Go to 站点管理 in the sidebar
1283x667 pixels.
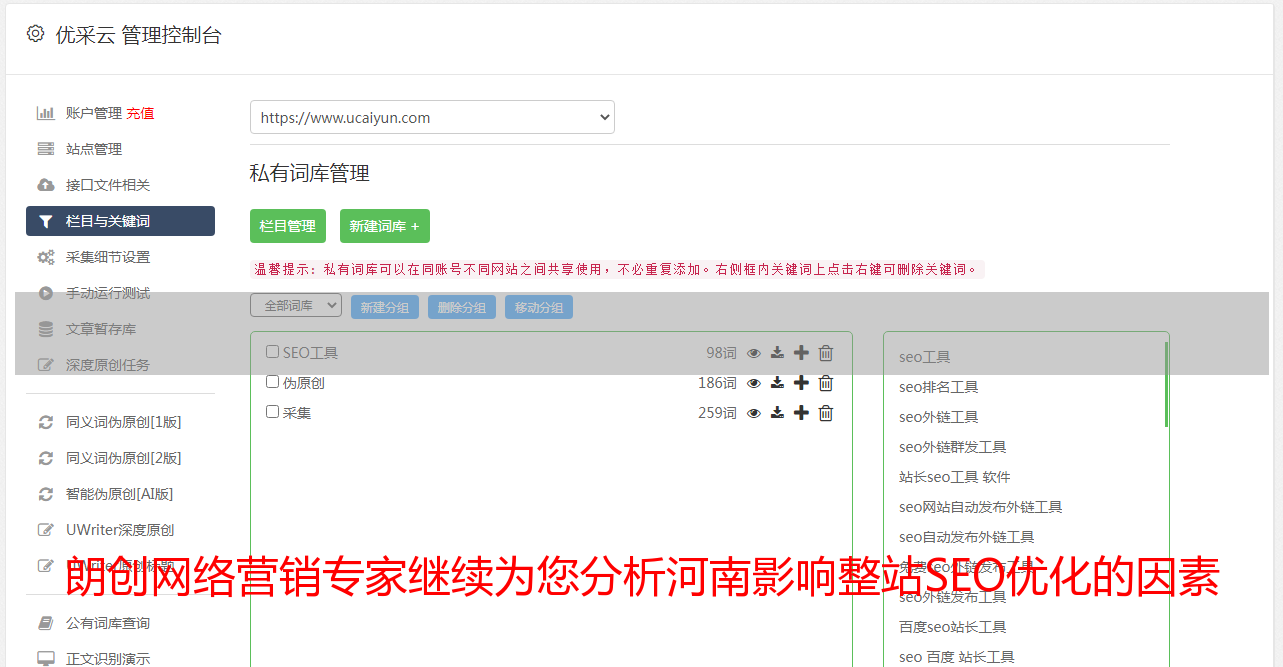pos(94,149)
